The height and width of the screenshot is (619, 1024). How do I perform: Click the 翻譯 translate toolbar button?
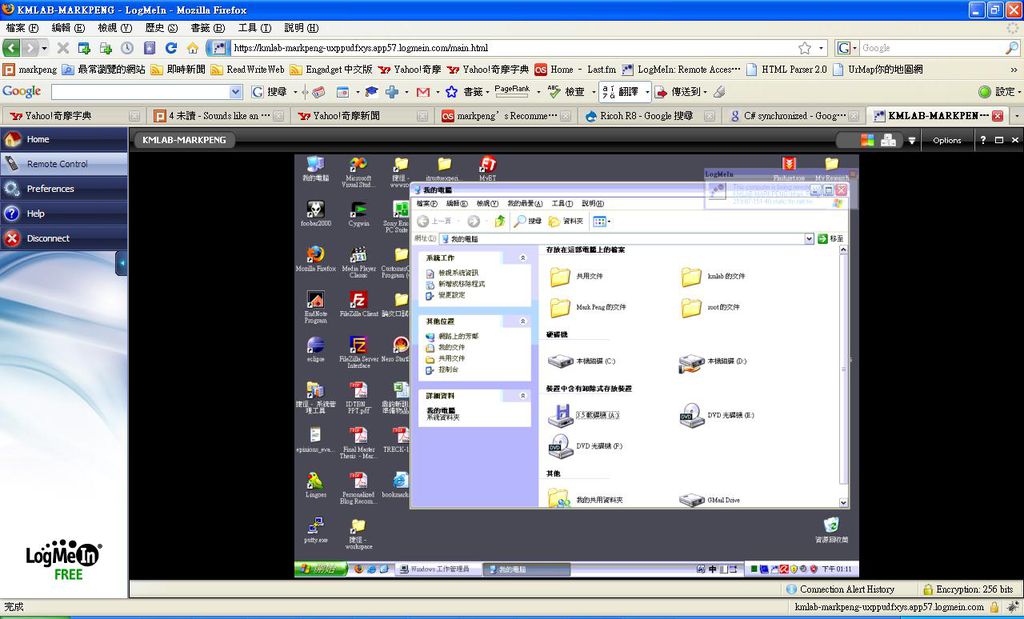pos(622,92)
